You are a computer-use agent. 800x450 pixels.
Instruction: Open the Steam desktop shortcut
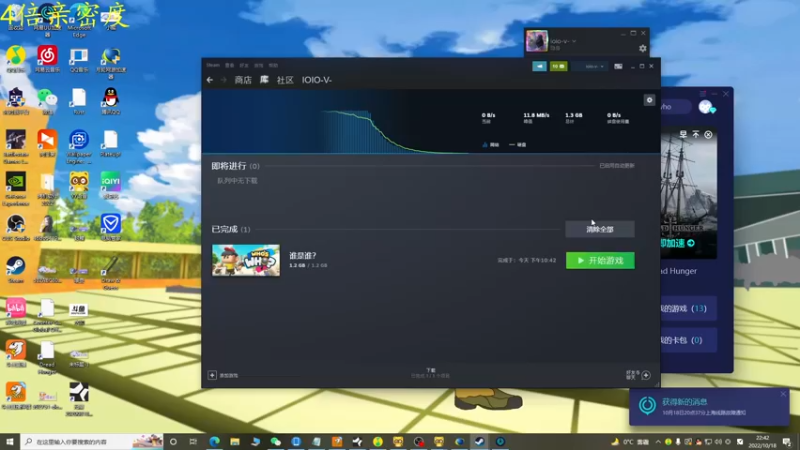tap(15, 269)
